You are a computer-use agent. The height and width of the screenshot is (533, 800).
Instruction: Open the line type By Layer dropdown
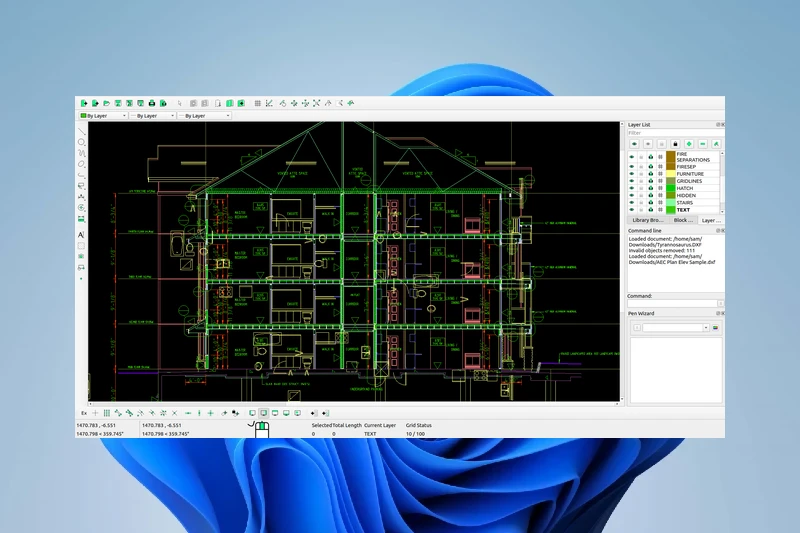tap(205, 116)
